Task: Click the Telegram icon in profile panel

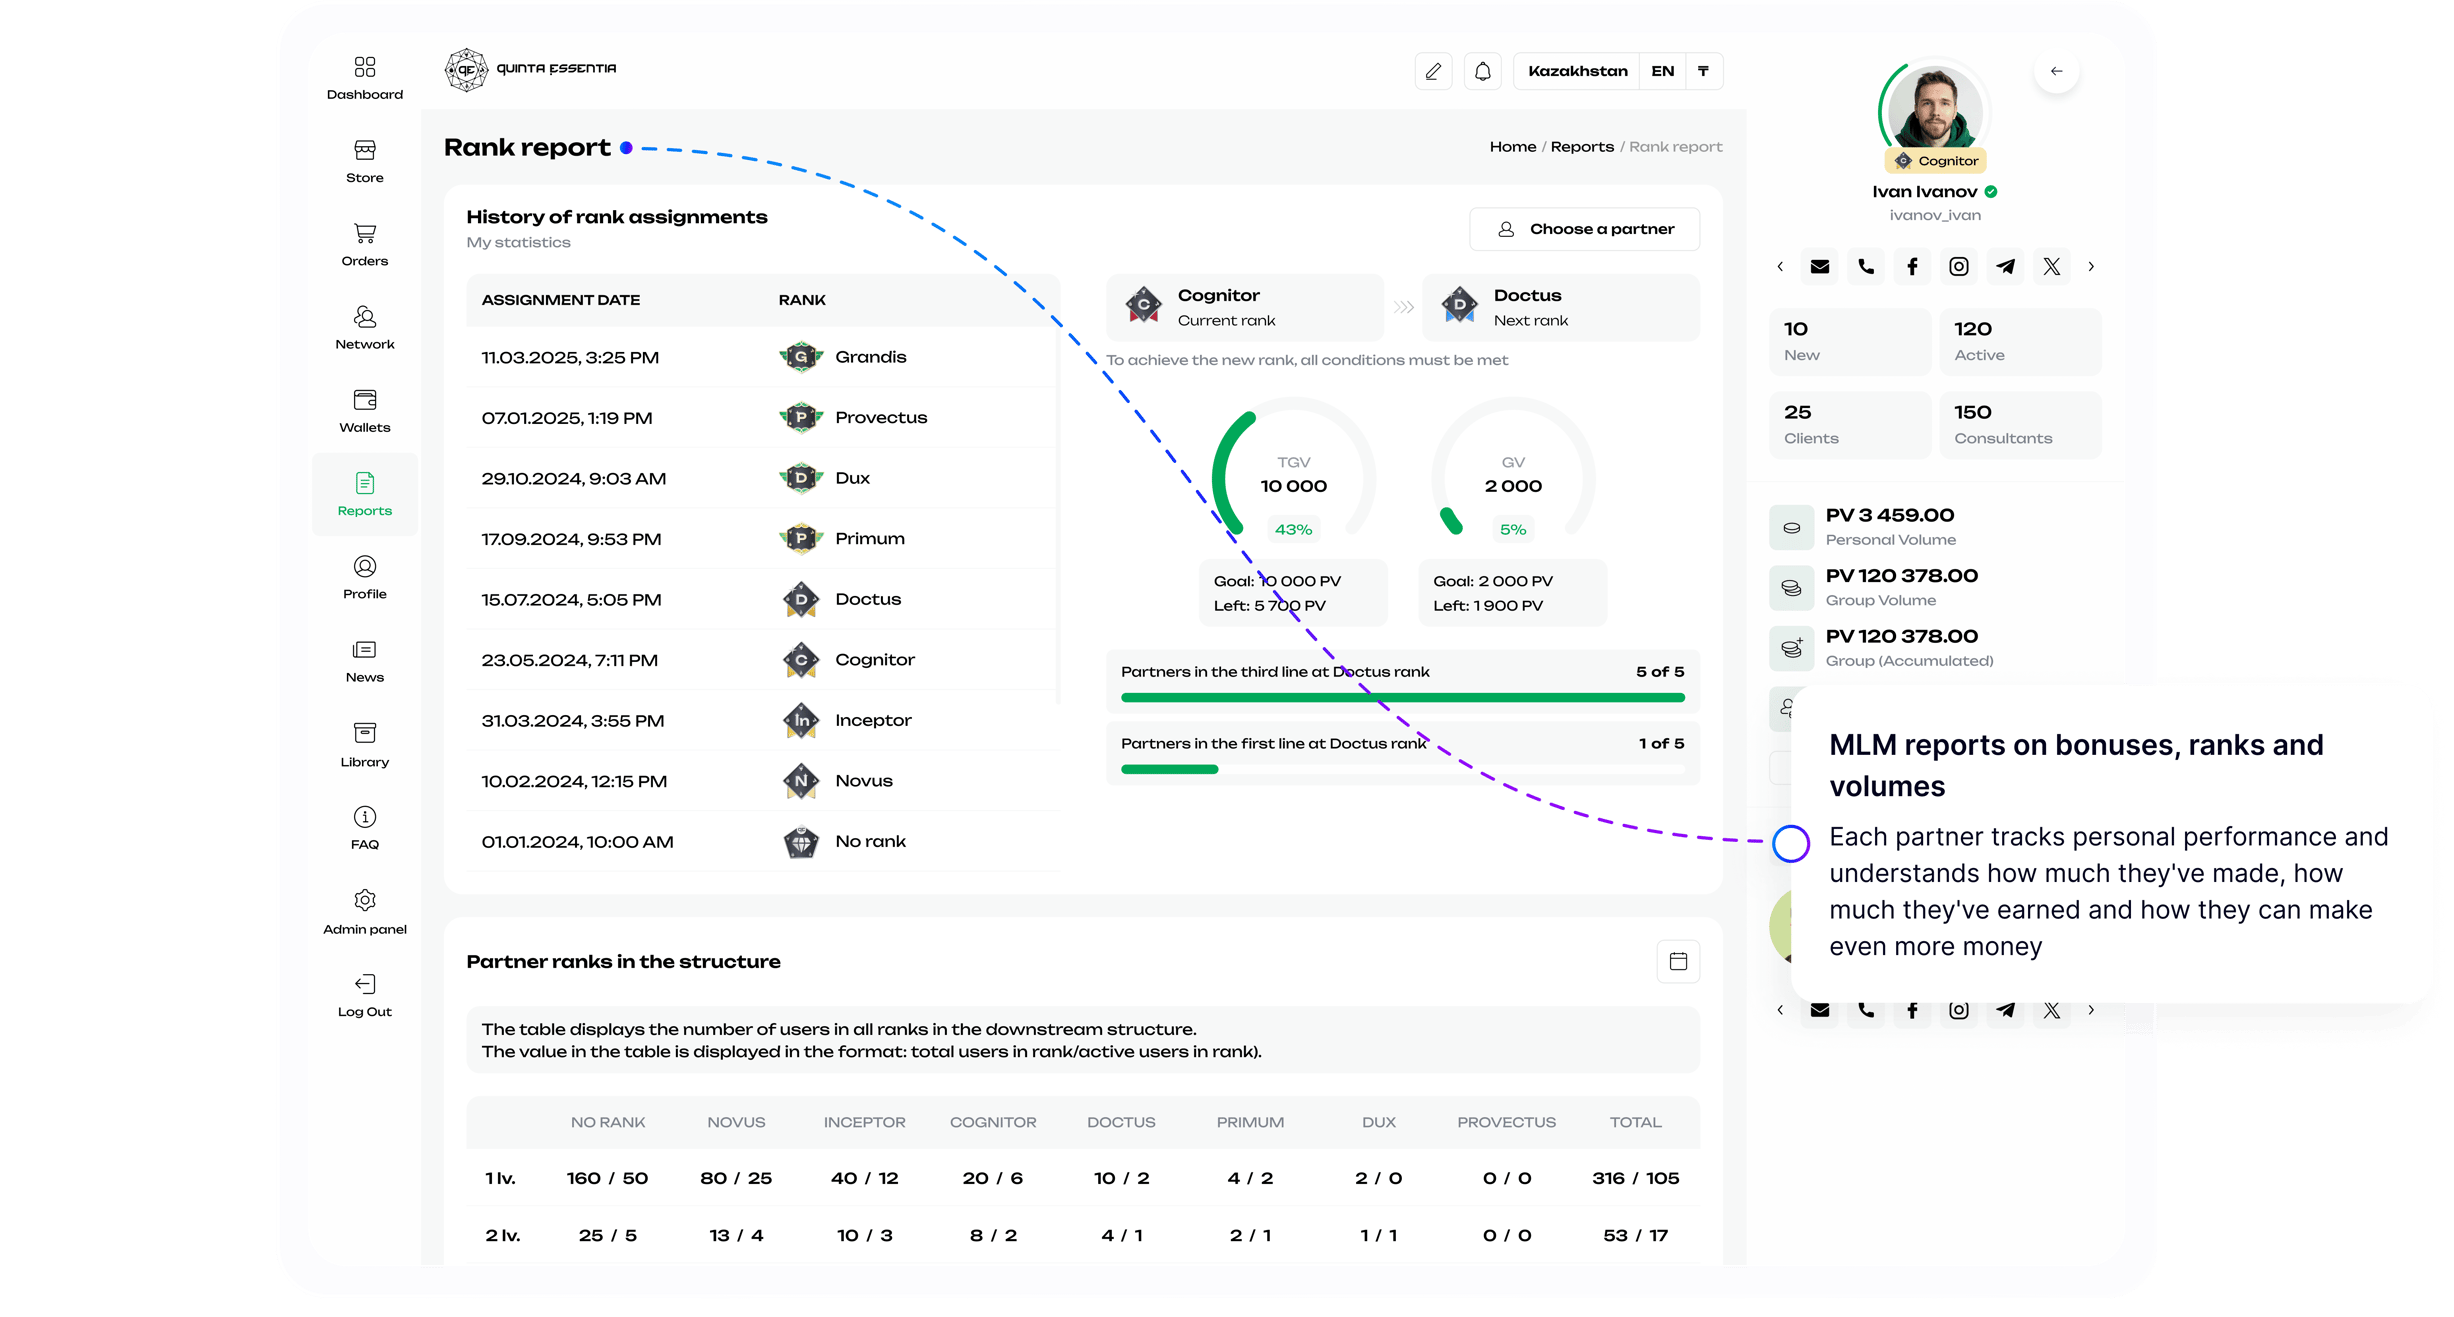Action: 2006,267
